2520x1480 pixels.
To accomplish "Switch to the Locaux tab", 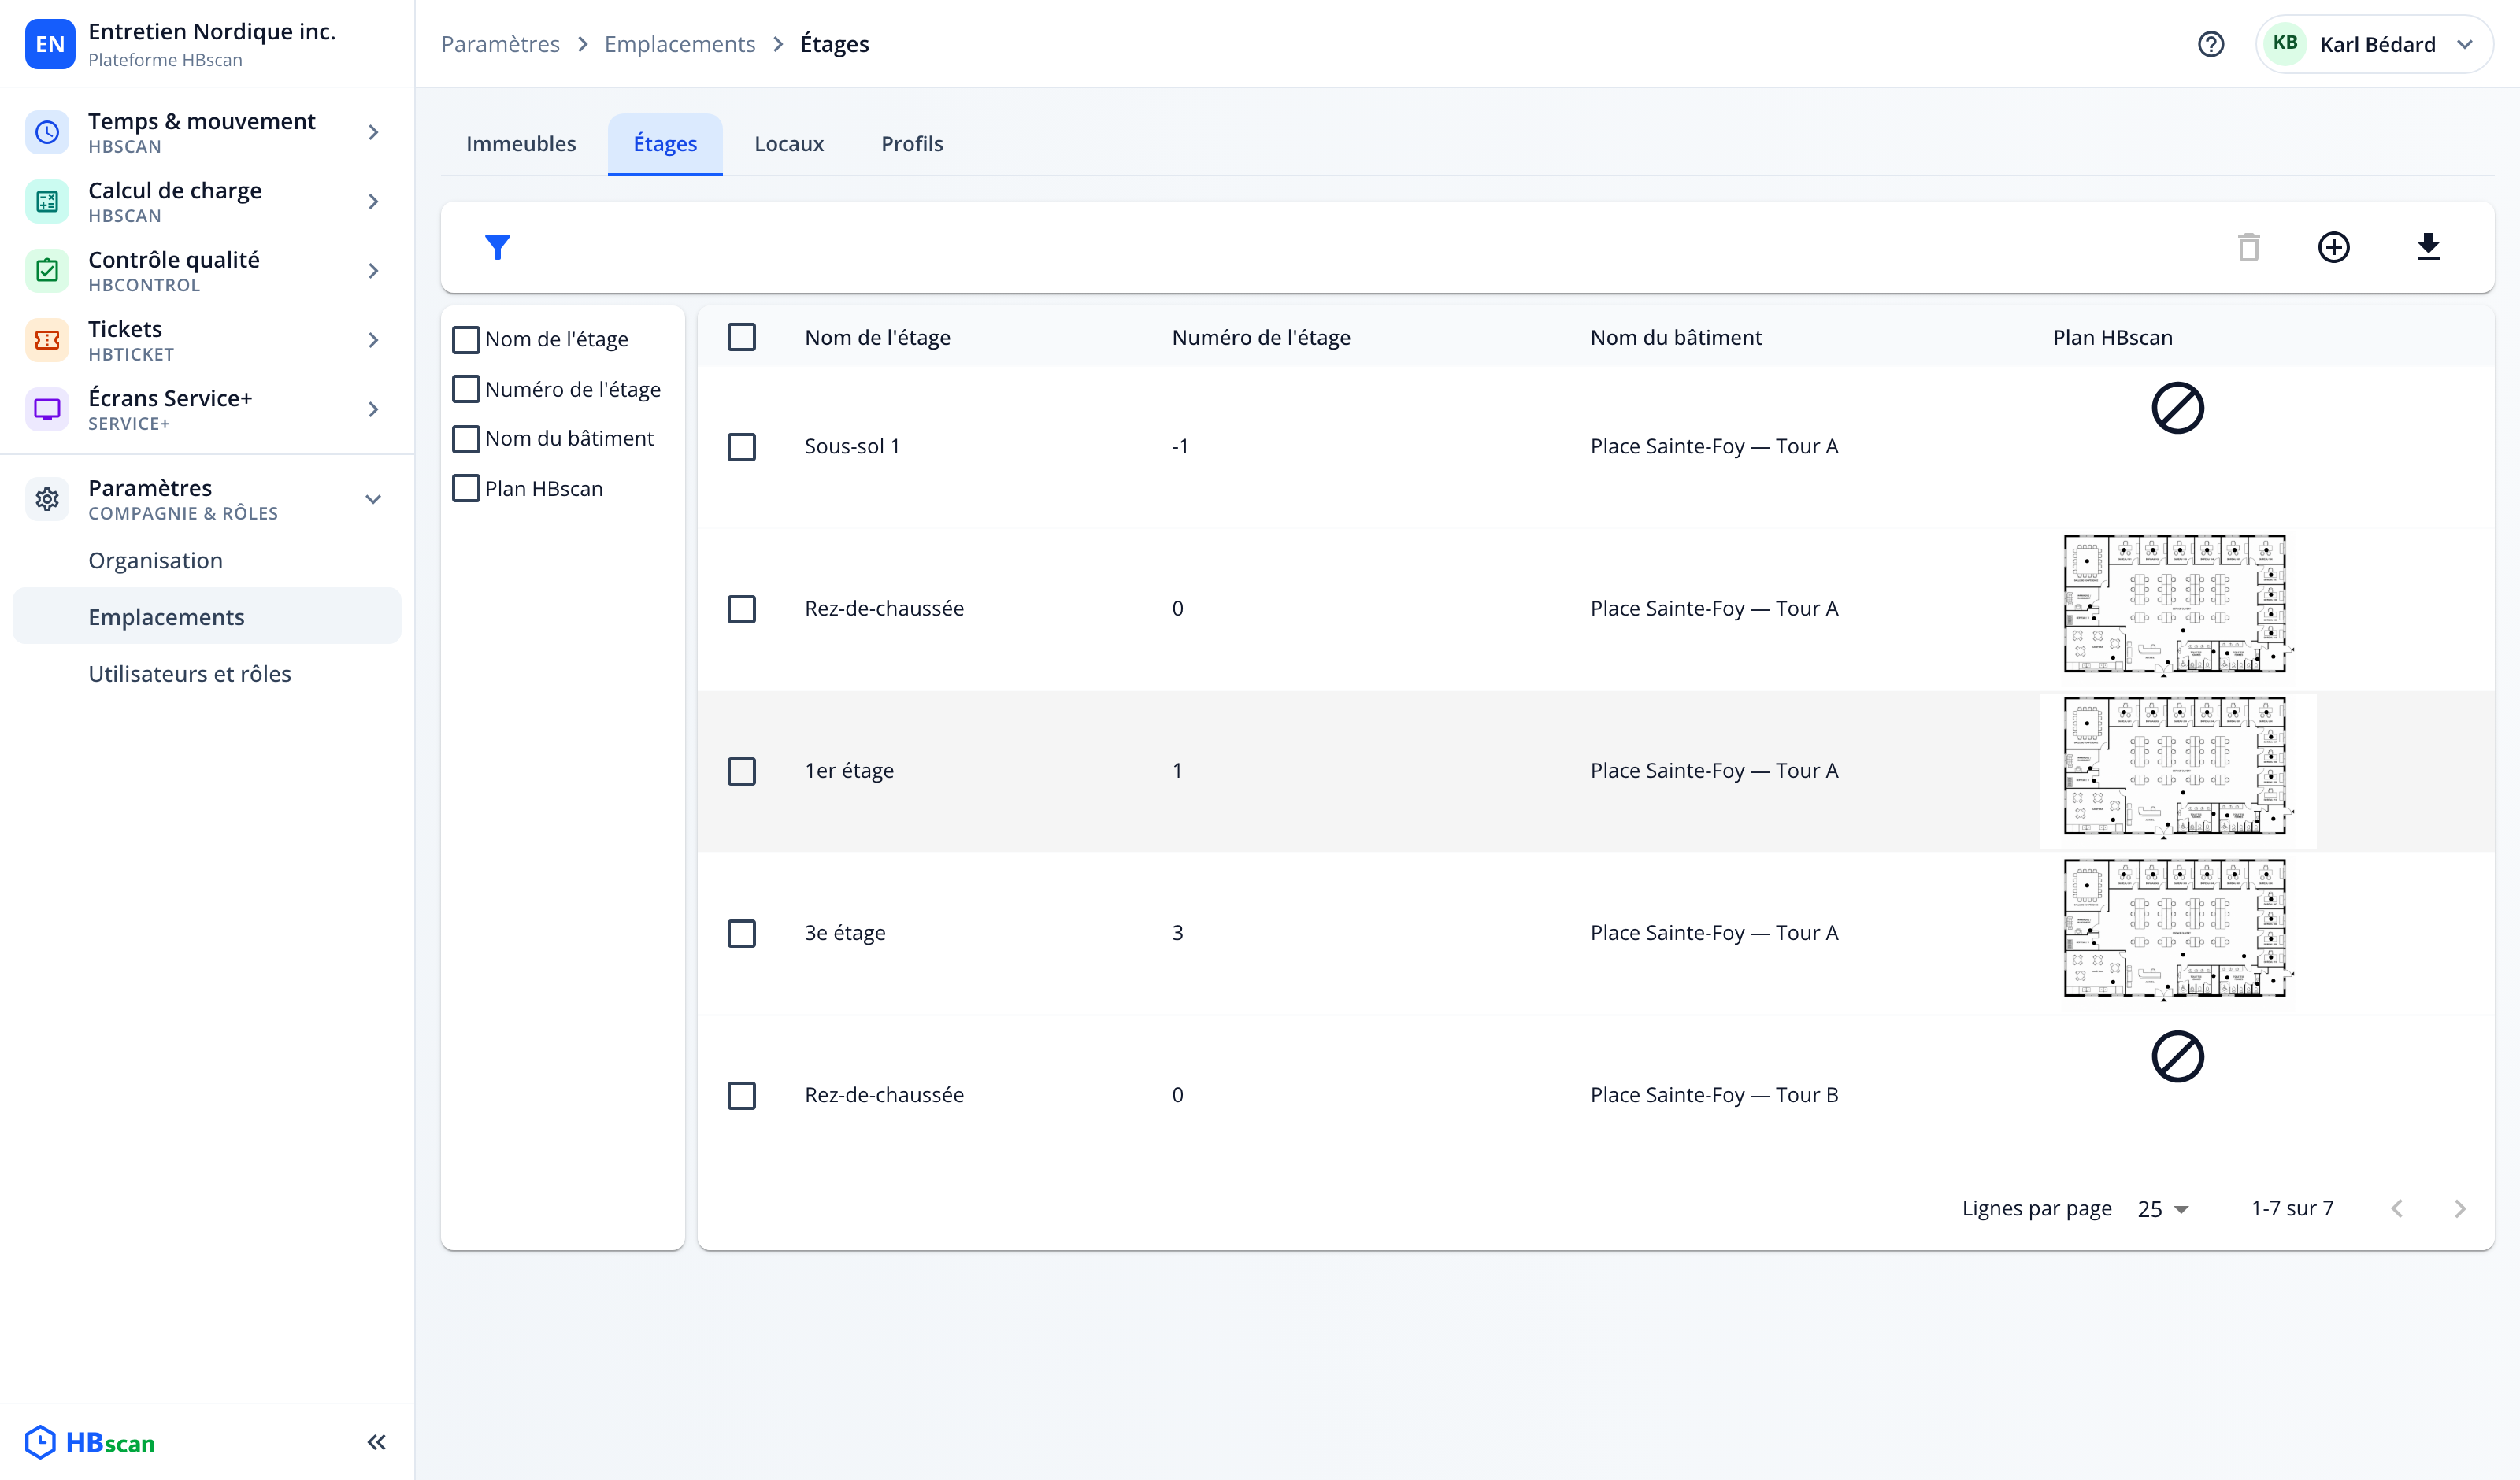I will [x=788, y=144].
